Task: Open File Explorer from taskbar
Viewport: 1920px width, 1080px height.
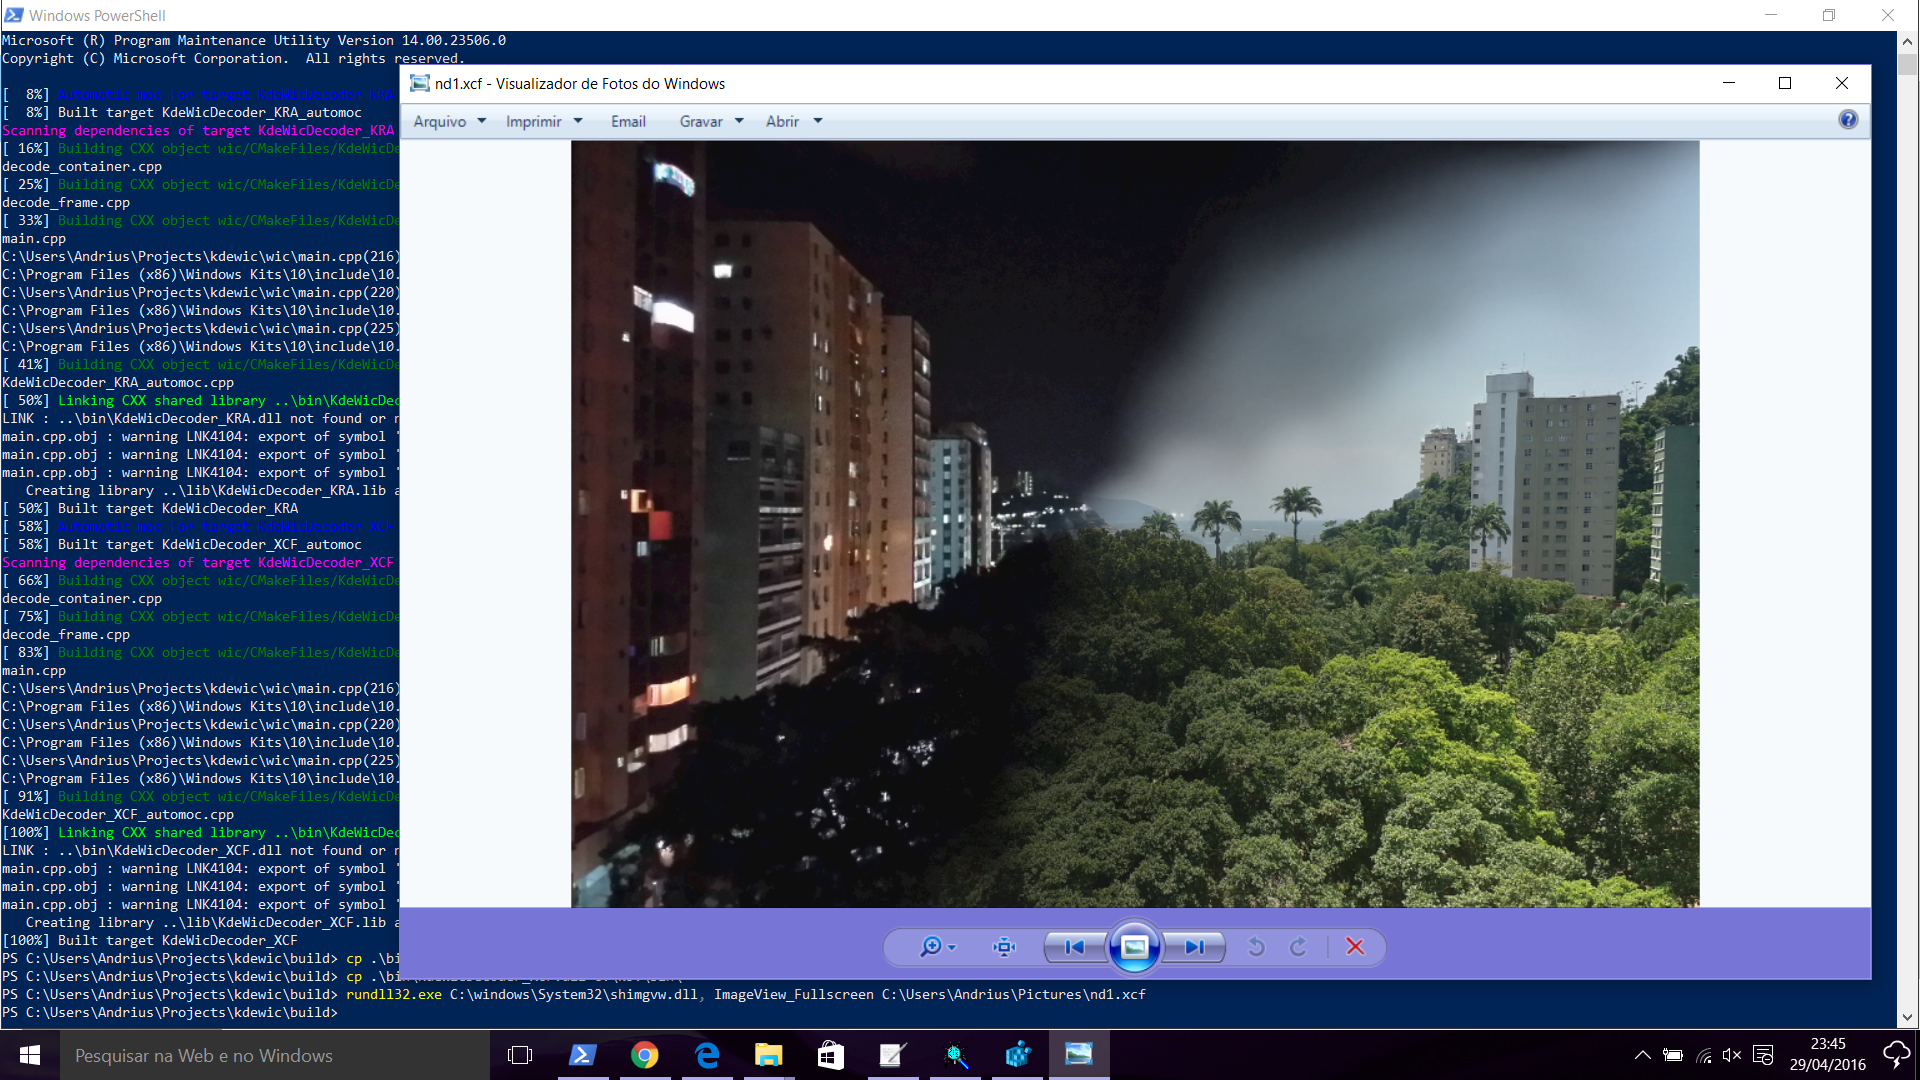Action: (768, 1055)
